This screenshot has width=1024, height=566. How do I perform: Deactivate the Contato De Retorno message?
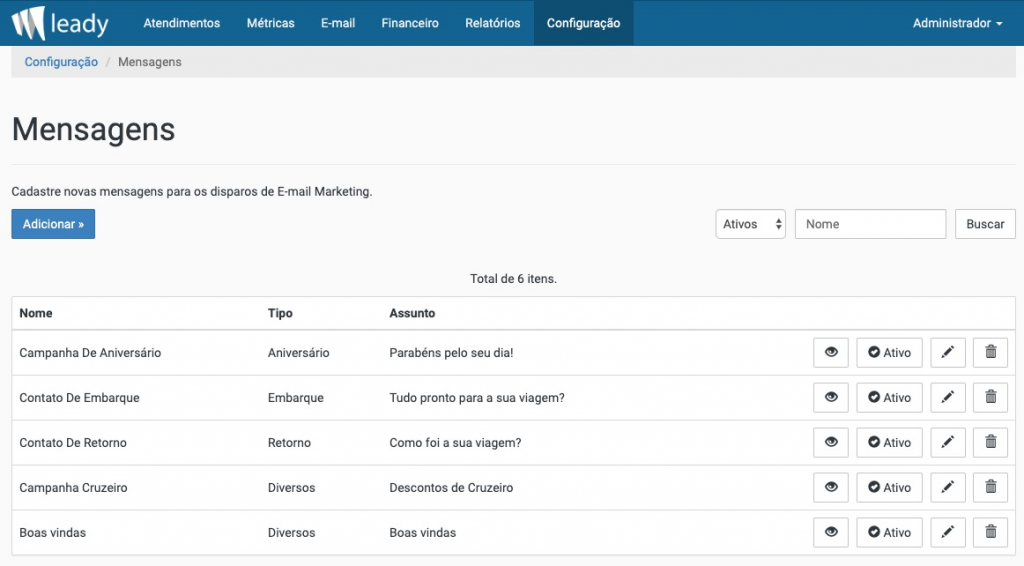[889, 443]
